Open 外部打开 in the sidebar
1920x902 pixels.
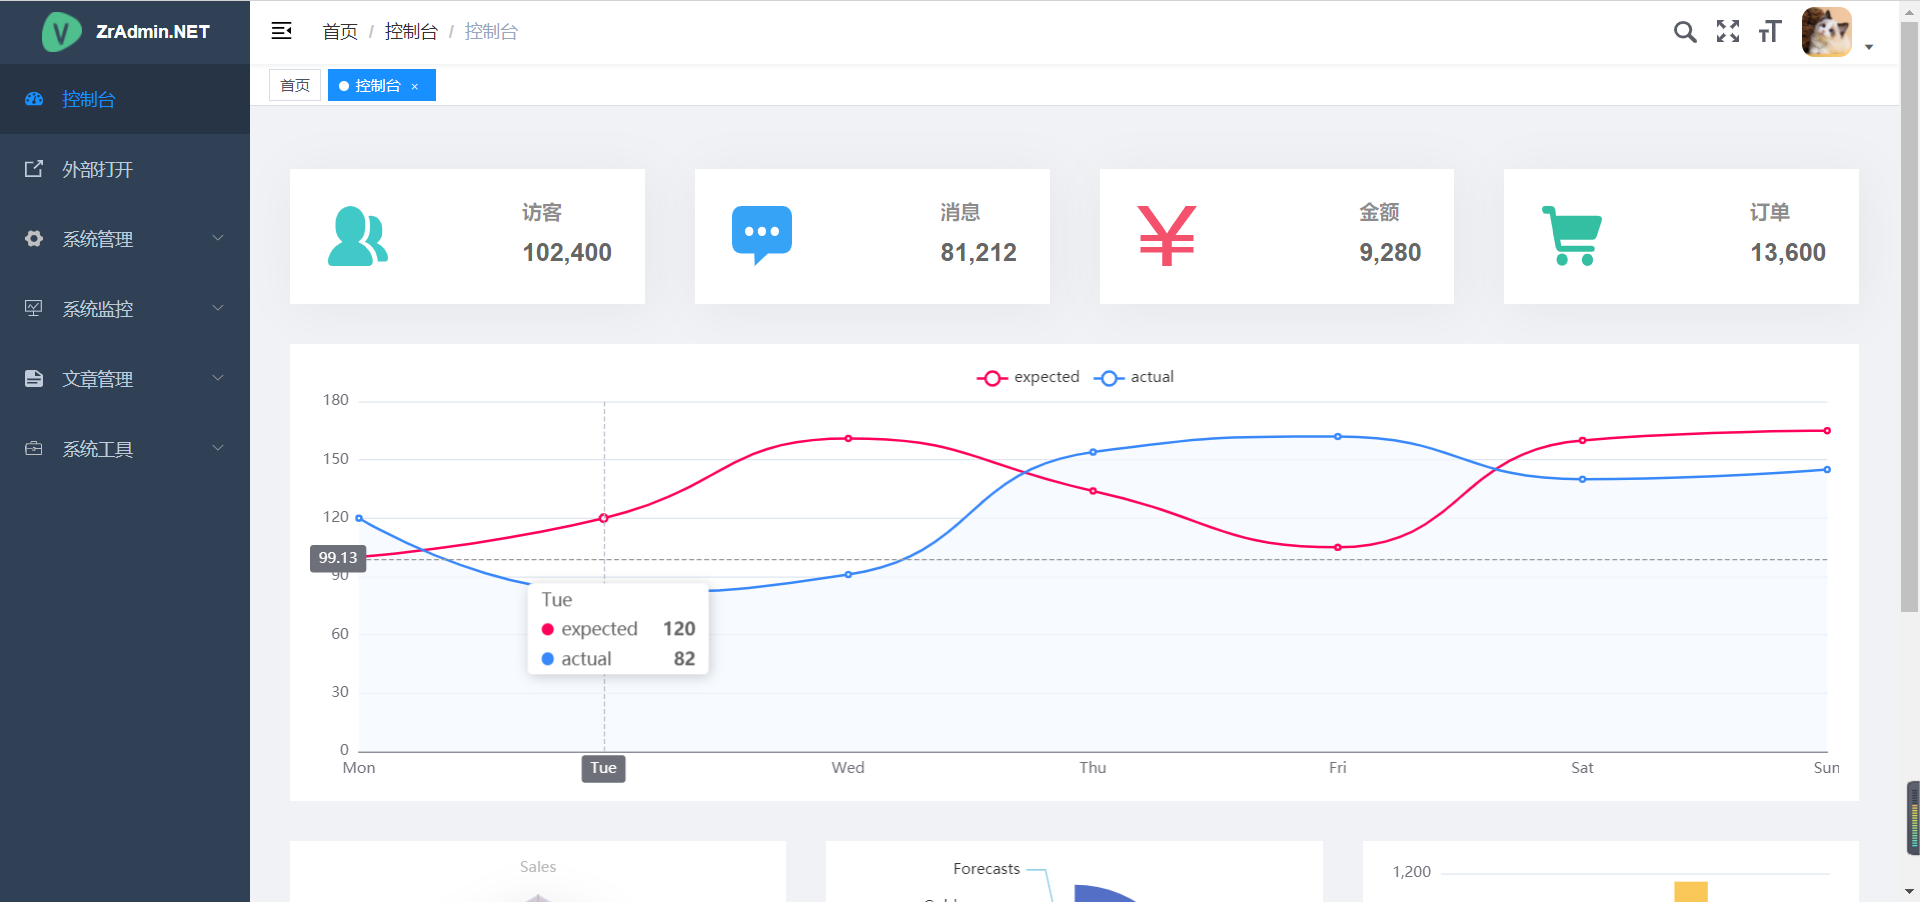97,169
